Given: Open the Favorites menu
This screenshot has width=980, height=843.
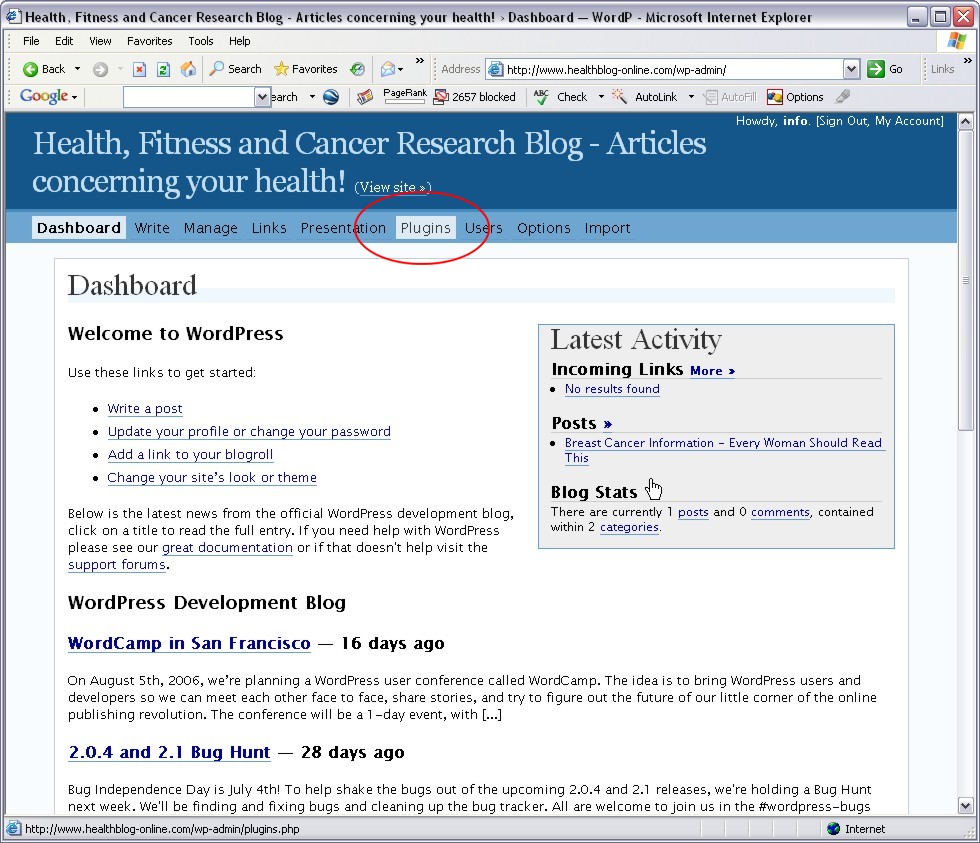Looking at the screenshot, I should tap(149, 41).
